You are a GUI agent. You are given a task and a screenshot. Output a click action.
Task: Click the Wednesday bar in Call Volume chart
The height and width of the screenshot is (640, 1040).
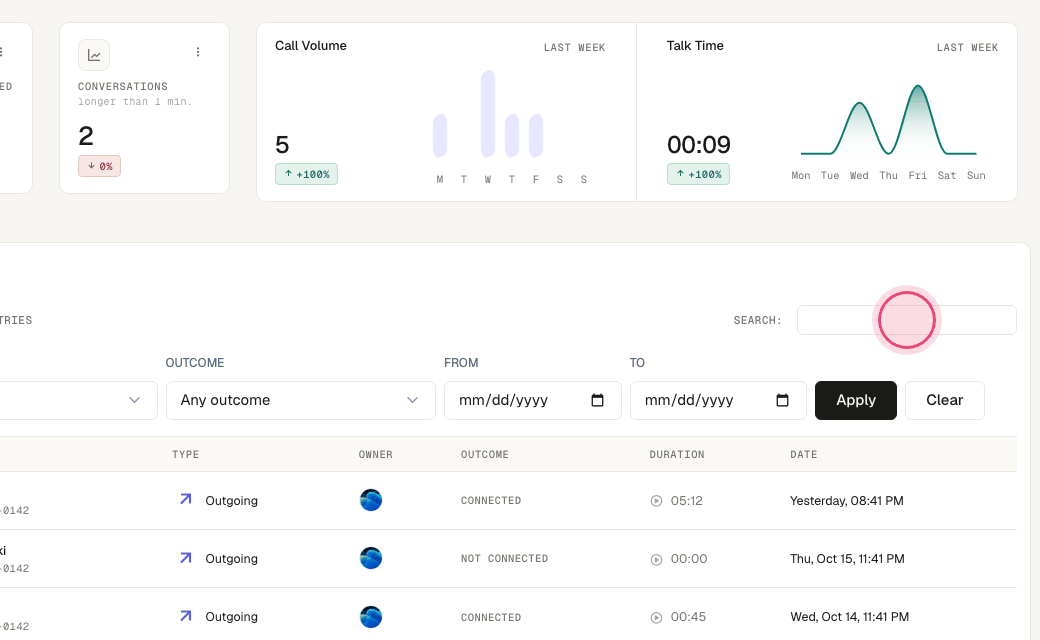[x=488, y=113]
